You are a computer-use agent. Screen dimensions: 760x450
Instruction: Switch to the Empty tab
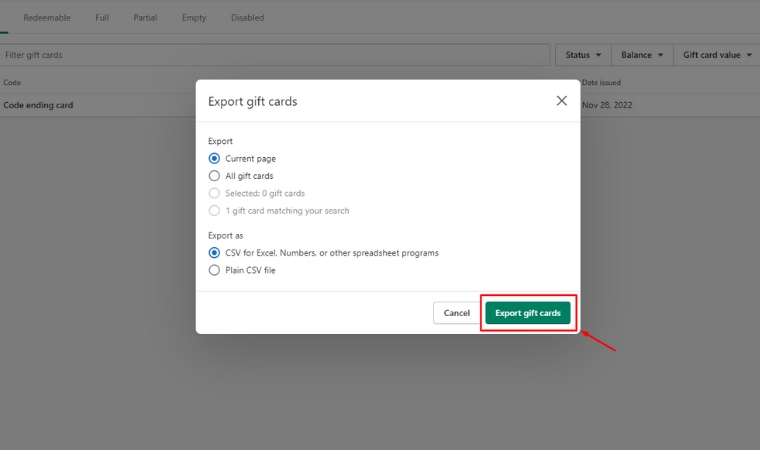[194, 17]
